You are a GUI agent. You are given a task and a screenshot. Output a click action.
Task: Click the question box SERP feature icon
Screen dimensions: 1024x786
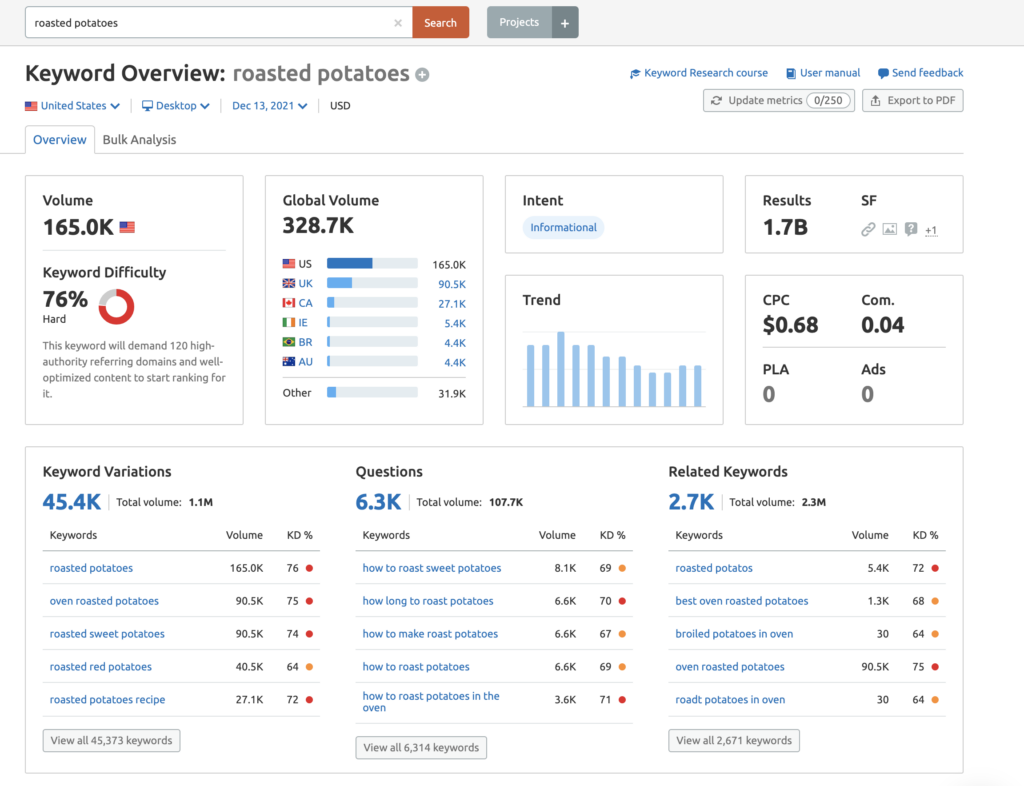pyautogui.click(x=911, y=229)
